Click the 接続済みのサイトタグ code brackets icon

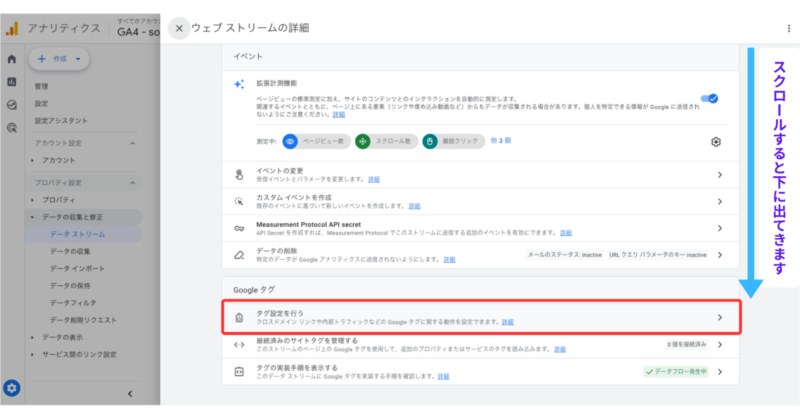tap(239, 344)
